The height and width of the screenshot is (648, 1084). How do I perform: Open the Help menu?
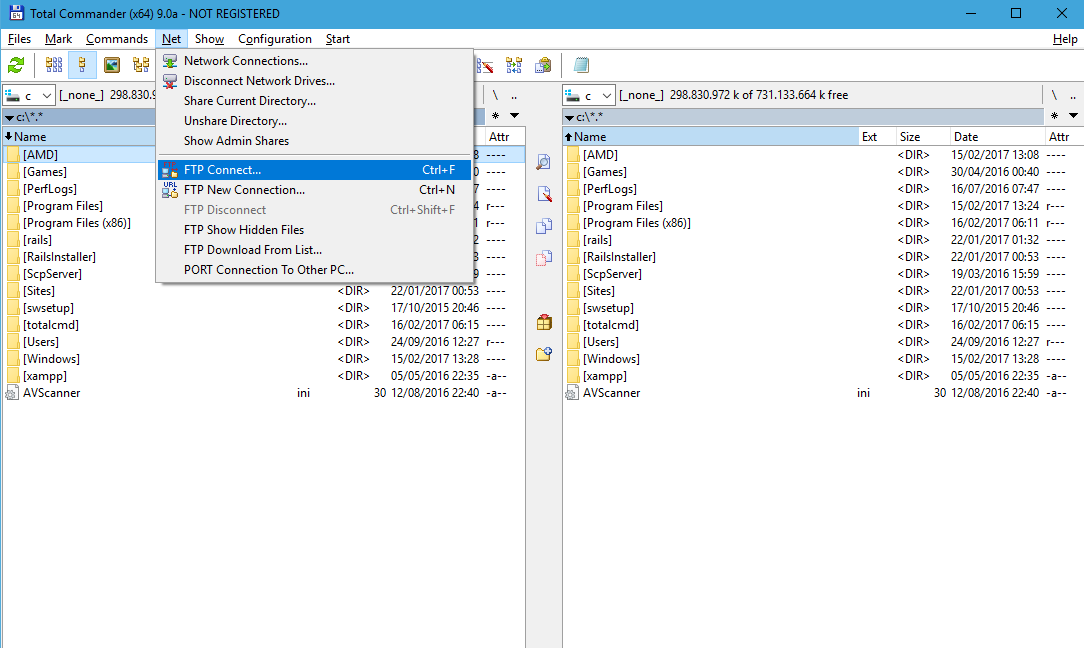[1065, 39]
